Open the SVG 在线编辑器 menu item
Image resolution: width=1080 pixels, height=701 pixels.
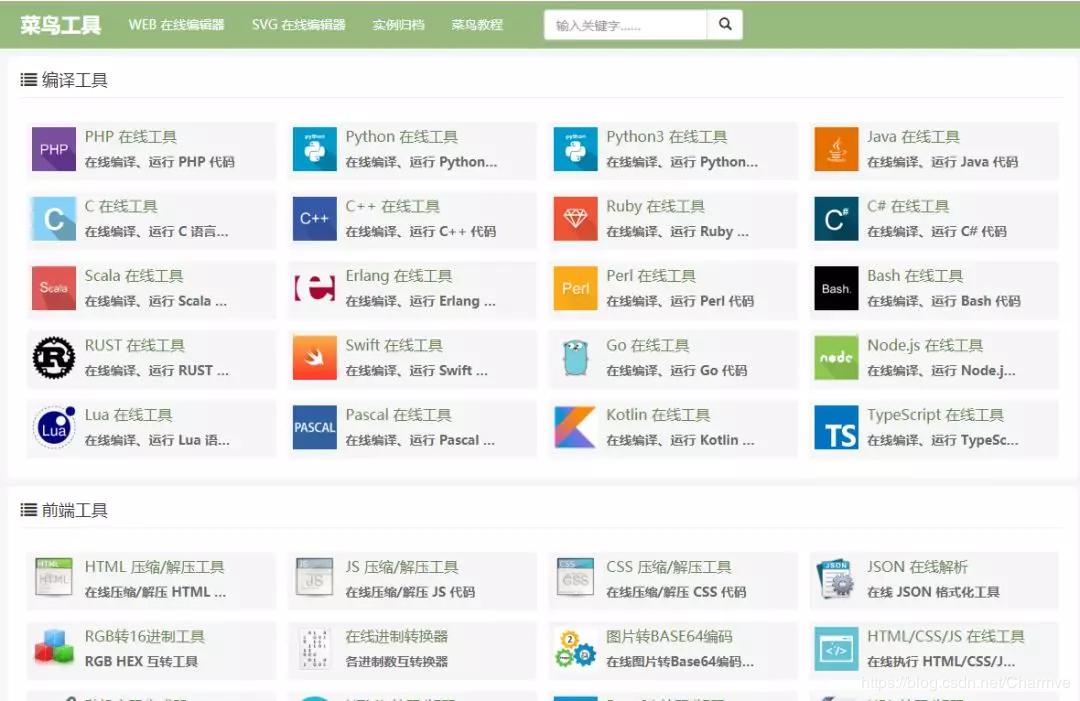pyautogui.click(x=298, y=25)
